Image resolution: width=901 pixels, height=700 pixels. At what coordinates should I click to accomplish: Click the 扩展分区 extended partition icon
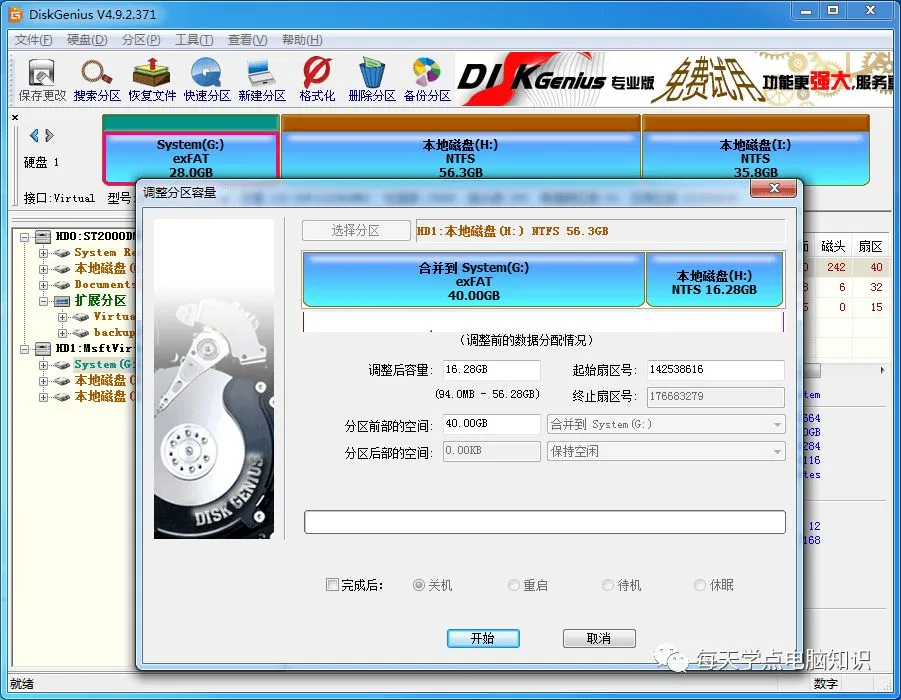point(62,301)
